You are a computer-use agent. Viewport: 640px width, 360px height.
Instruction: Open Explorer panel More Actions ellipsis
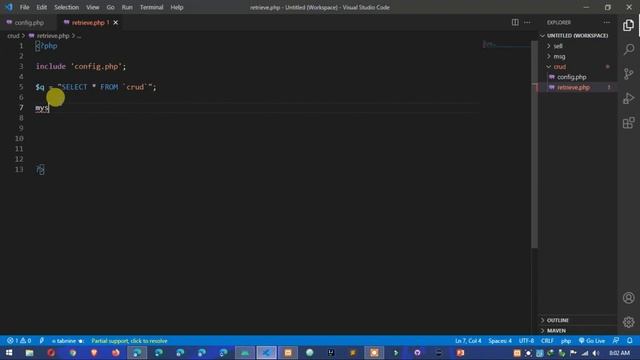point(607,22)
